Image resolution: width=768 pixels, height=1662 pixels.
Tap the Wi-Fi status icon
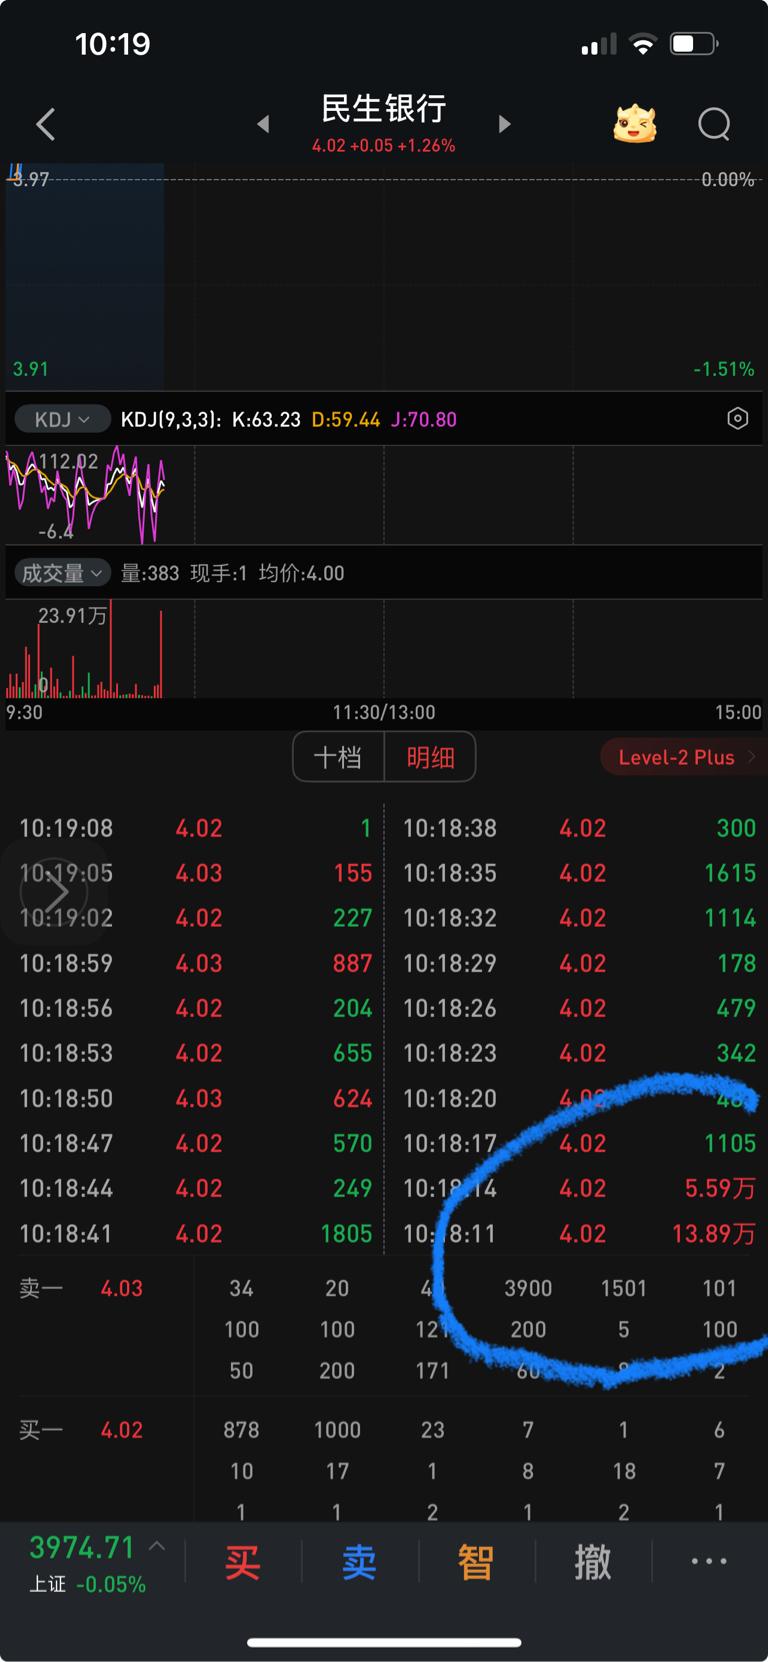(643, 44)
